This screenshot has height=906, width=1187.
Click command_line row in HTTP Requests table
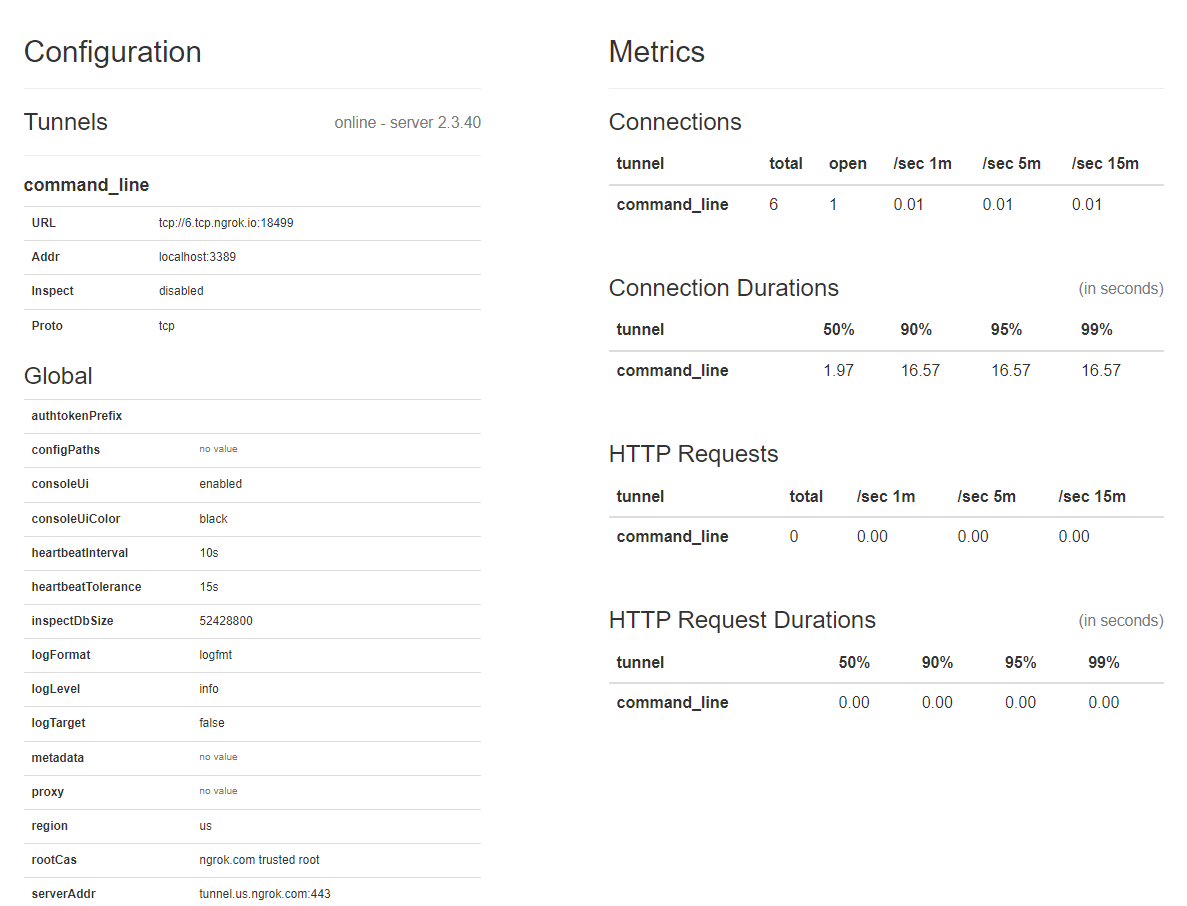(x=886, y=537)
